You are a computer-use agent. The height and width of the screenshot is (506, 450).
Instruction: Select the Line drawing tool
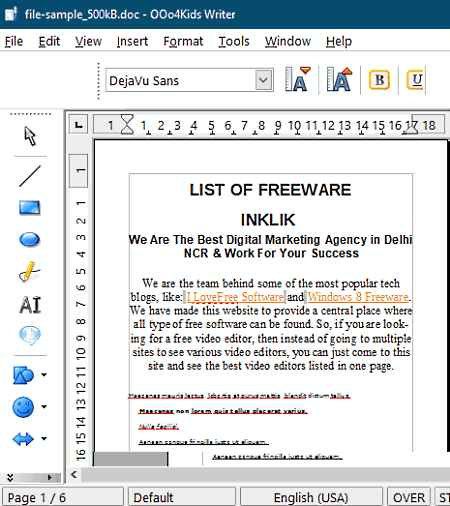(30, 176)
